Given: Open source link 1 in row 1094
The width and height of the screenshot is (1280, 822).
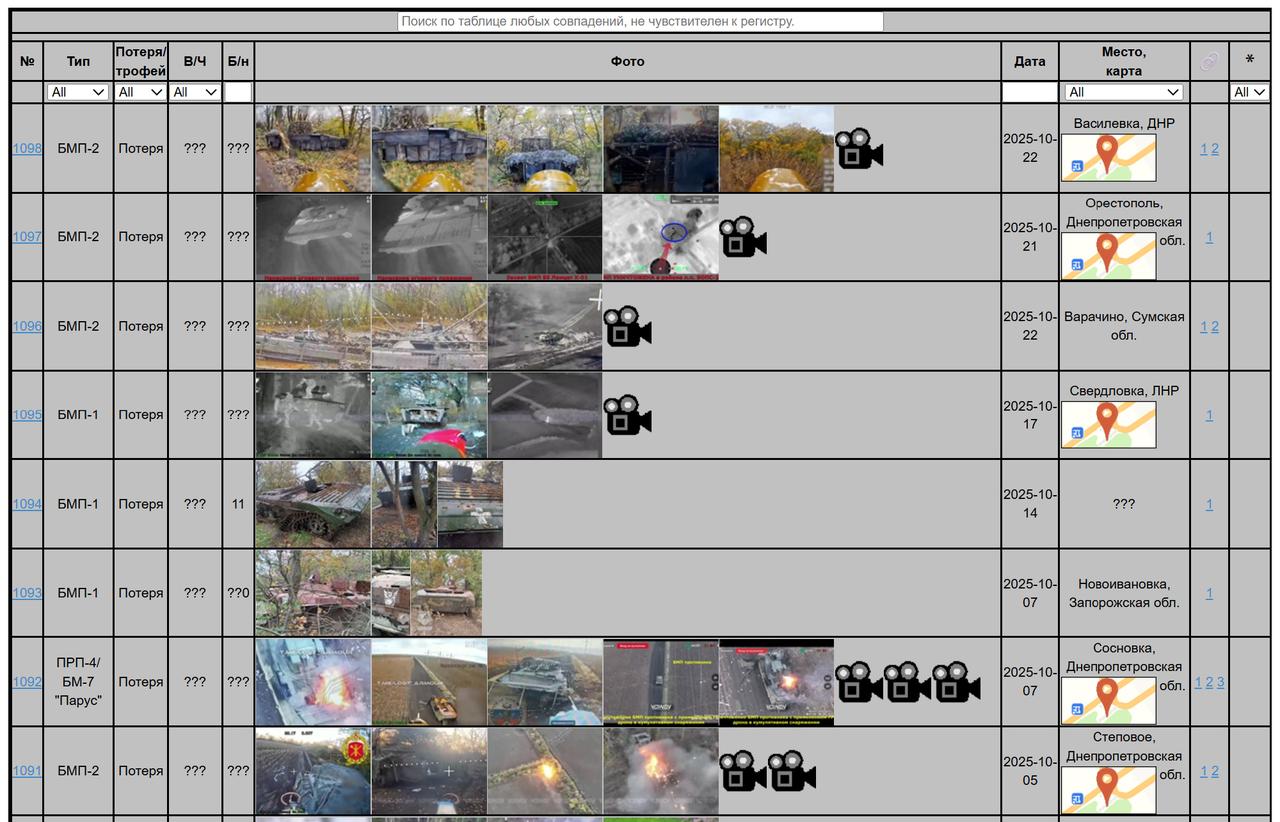Looking at the screenshot, I should [1209, 504].
